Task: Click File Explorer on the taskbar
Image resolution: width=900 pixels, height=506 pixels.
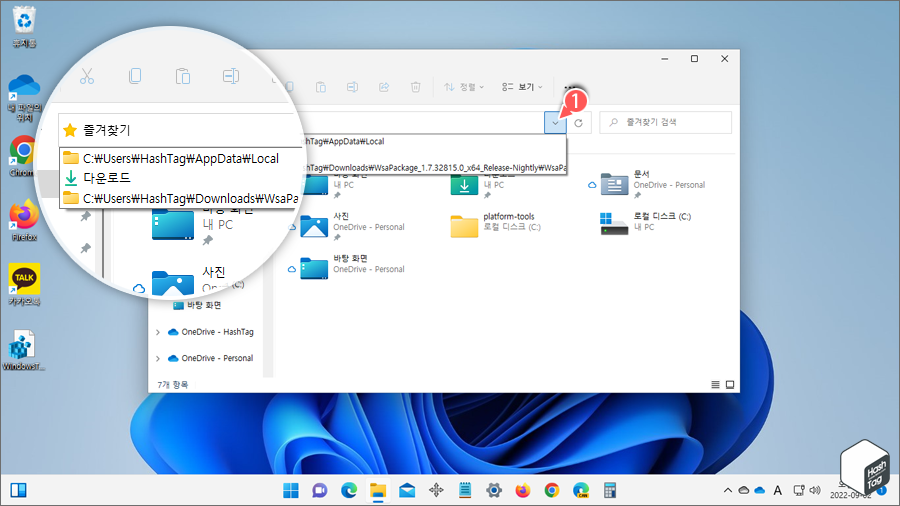Action: pos(378,491)
